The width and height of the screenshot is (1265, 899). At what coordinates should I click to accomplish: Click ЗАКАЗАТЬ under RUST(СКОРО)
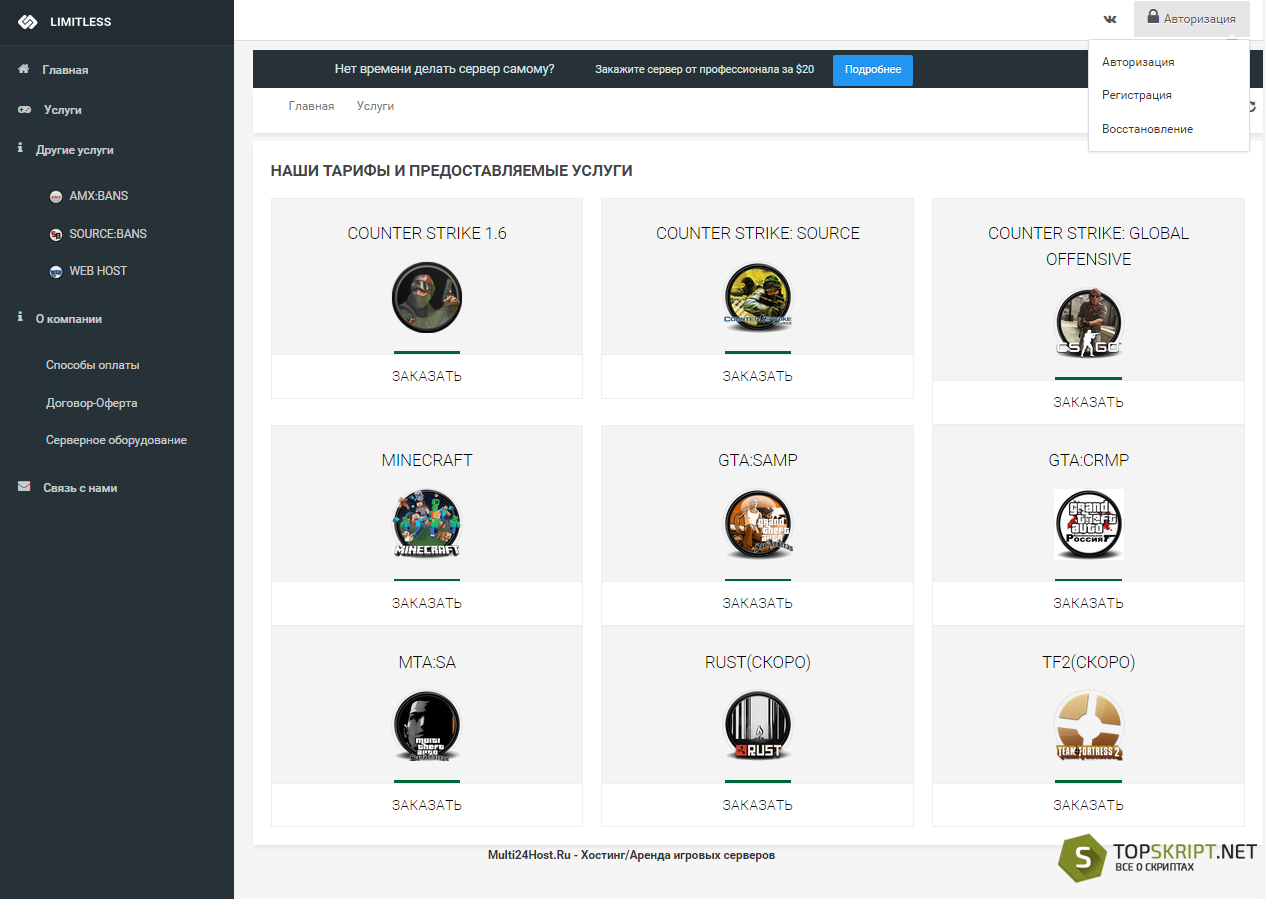coord(757,805)
